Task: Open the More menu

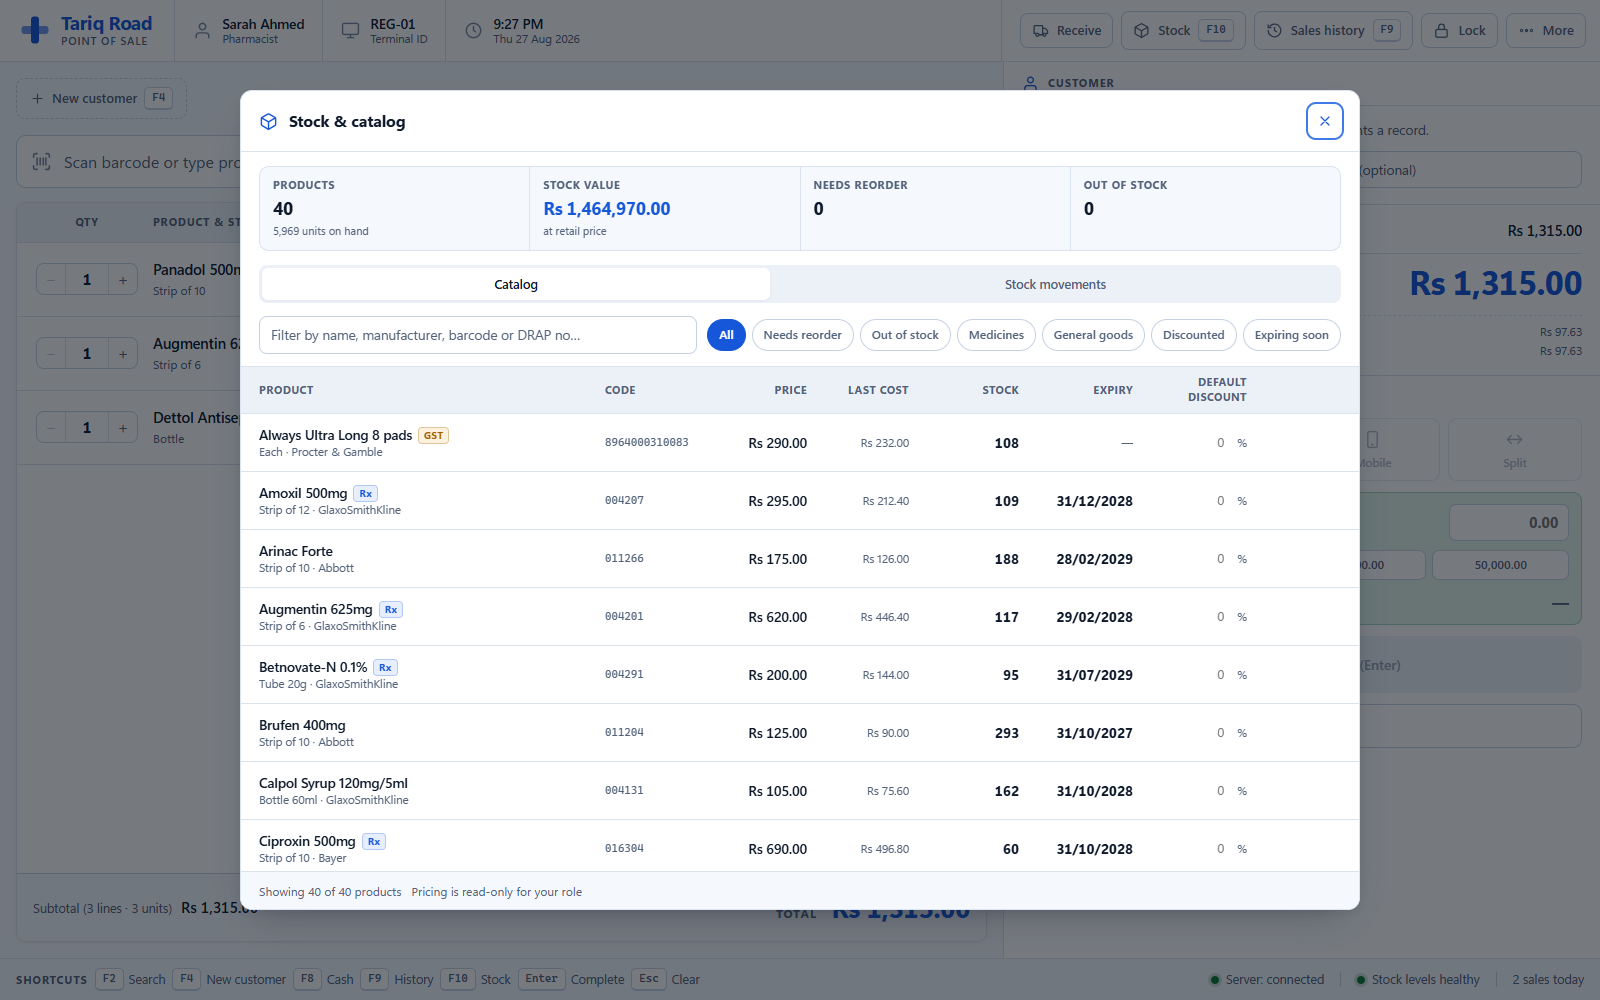Action: 1545,31
